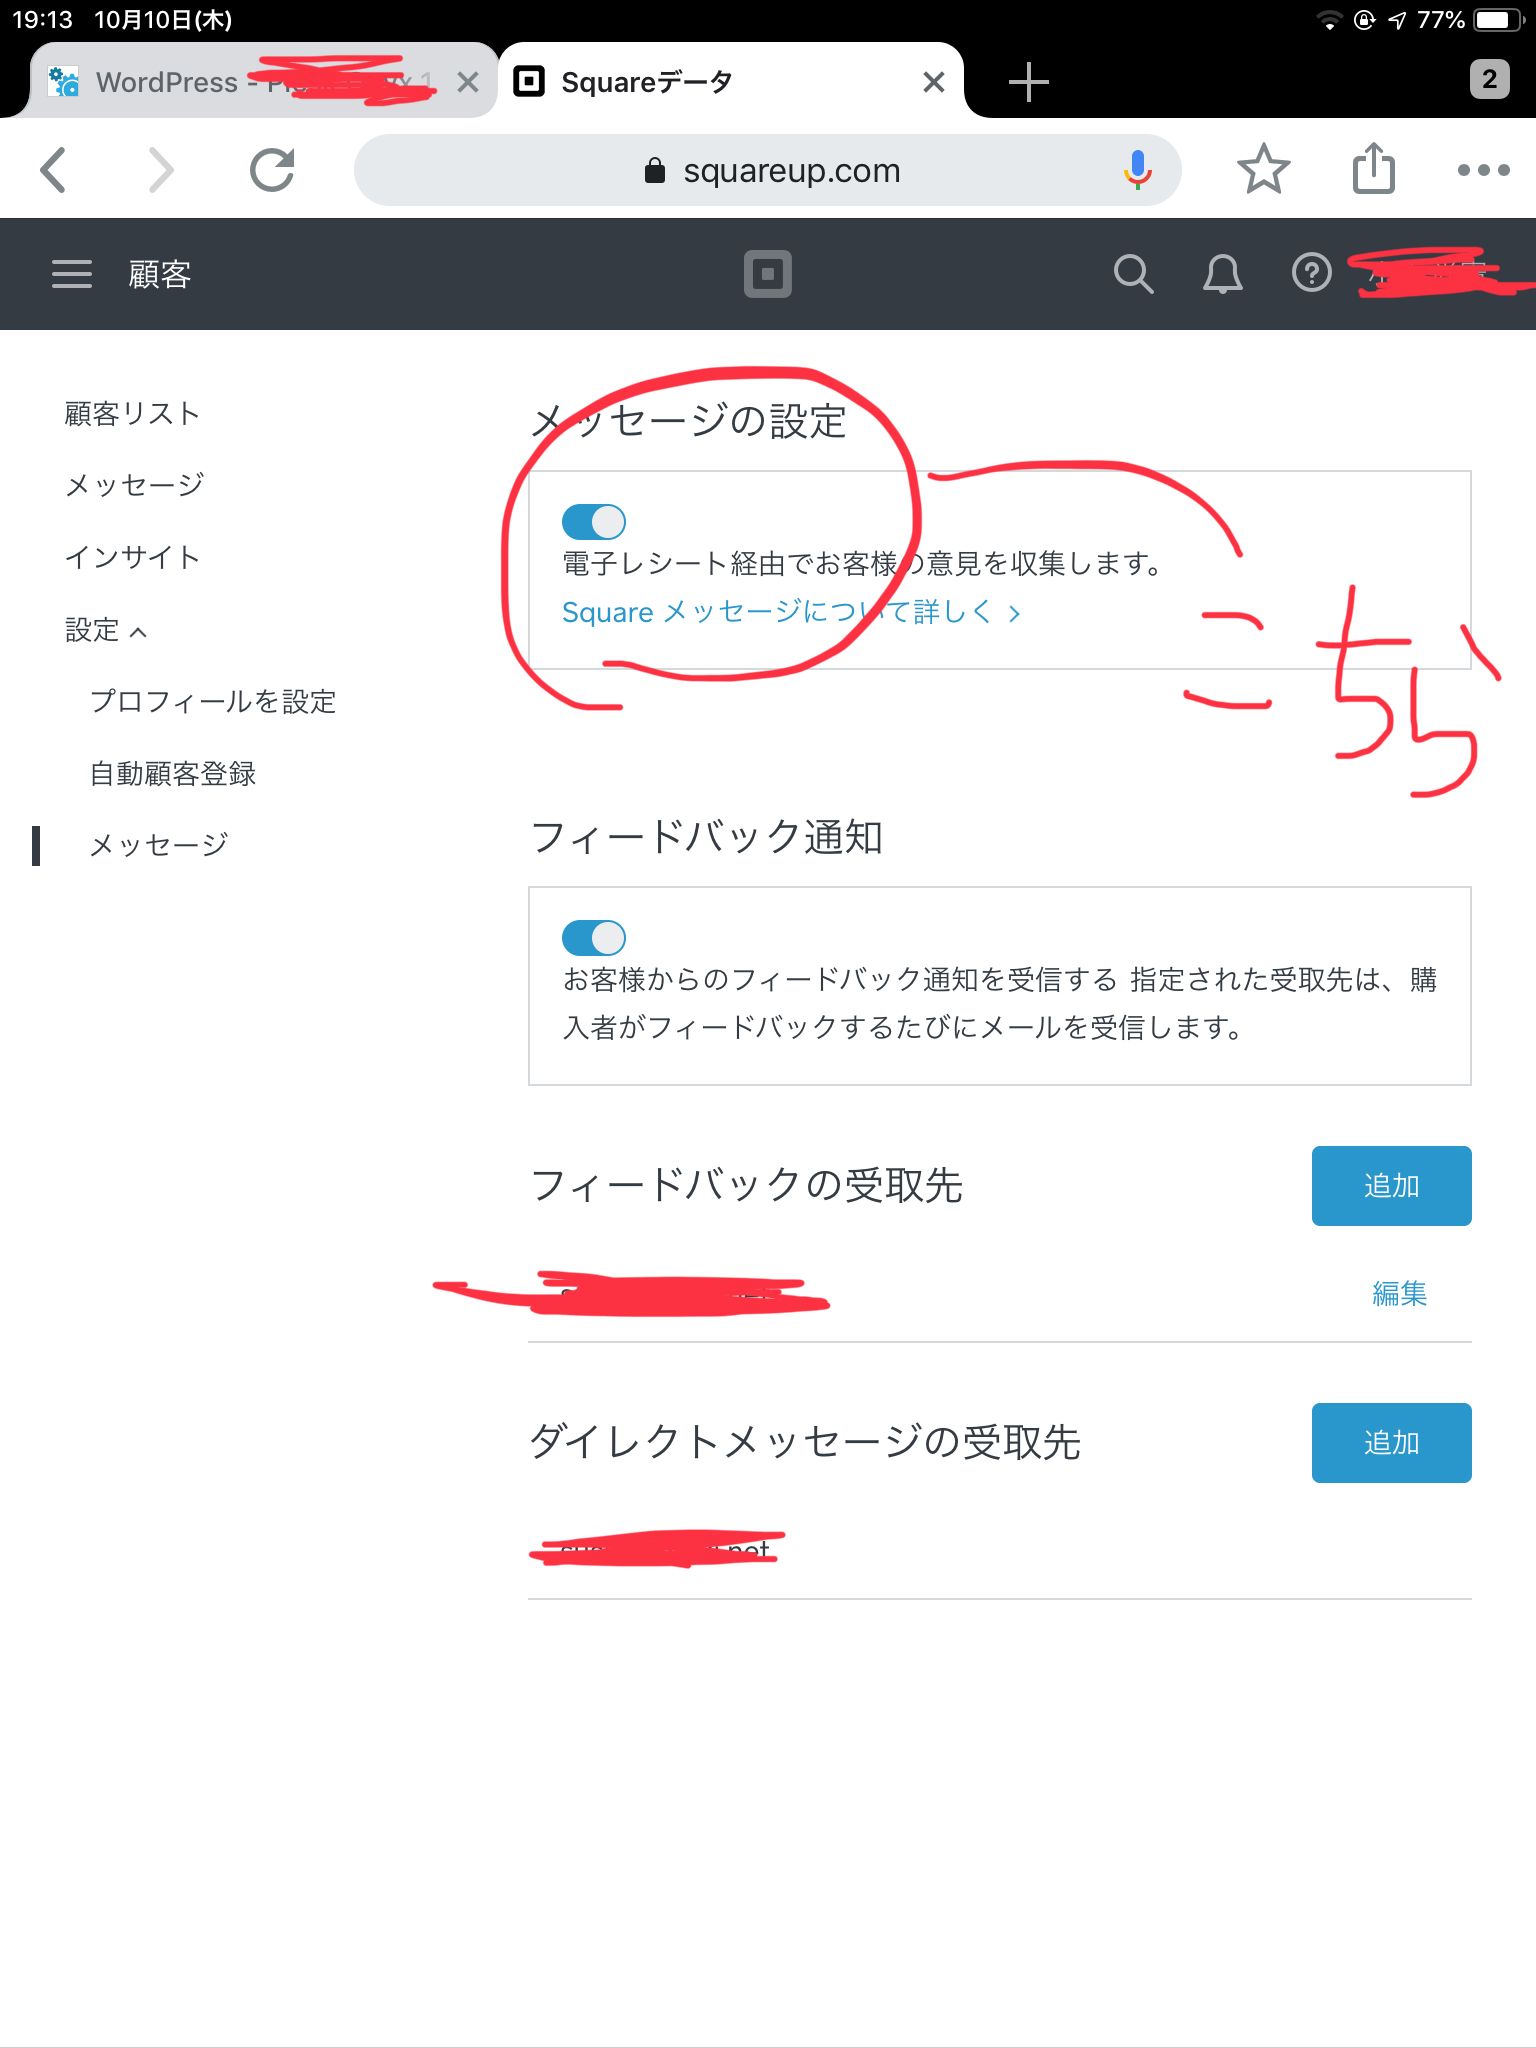Viewport: 1536px width, 2048px height.
Task: Select 顧客リスト in the sidebar
Action: 132,414
